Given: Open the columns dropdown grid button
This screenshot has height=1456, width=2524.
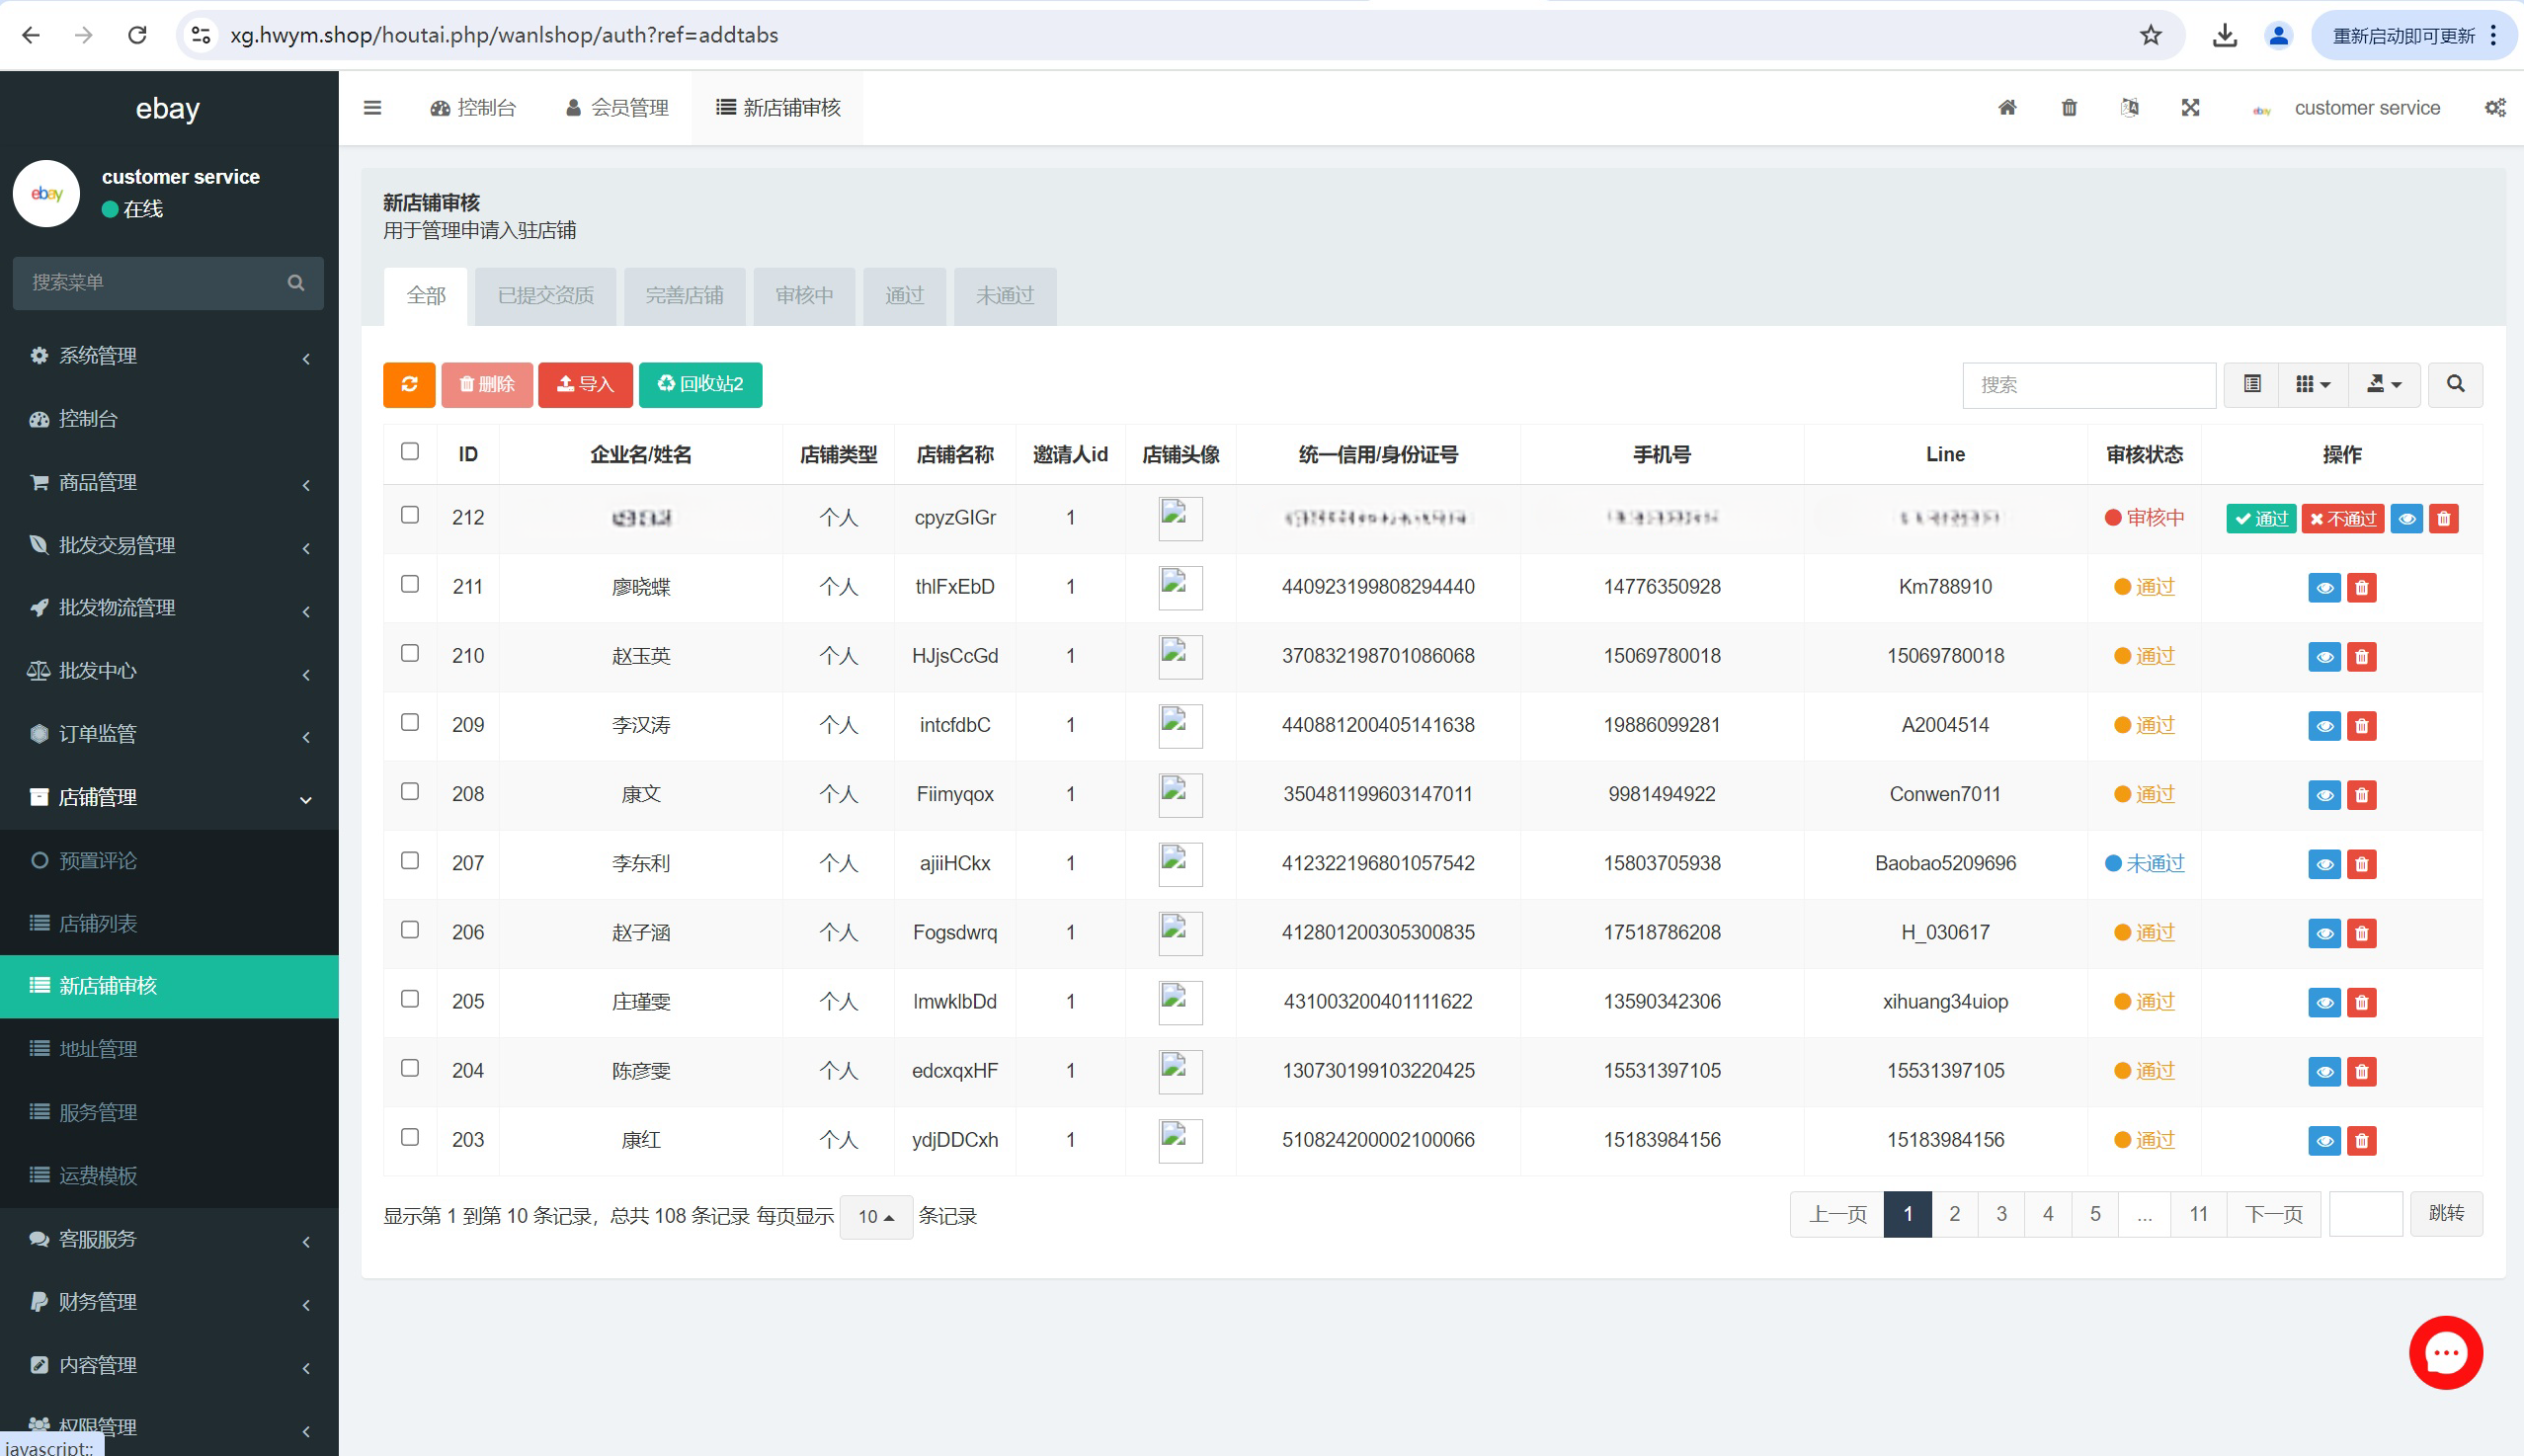Looking at the screenshot, I should pos(2312,384).
